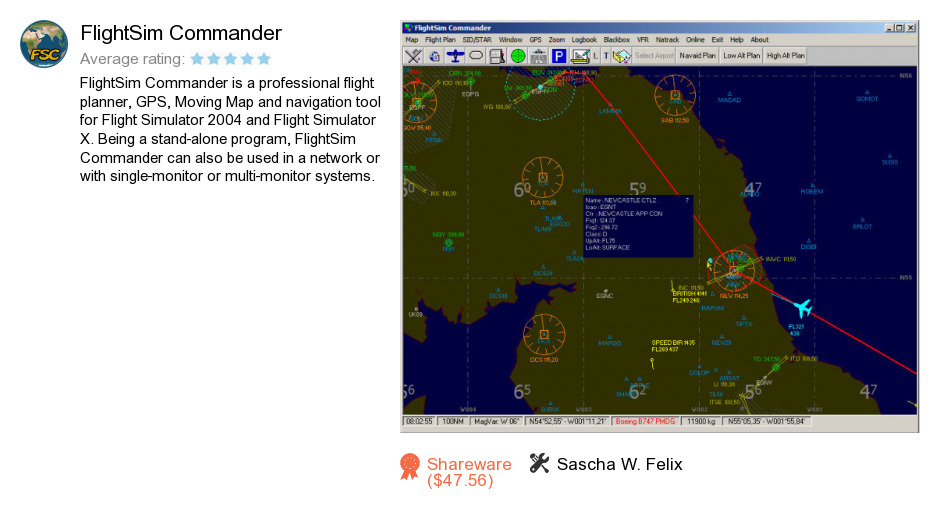Click the five-star average rating
940x516 pixels.
pos(231,59)
